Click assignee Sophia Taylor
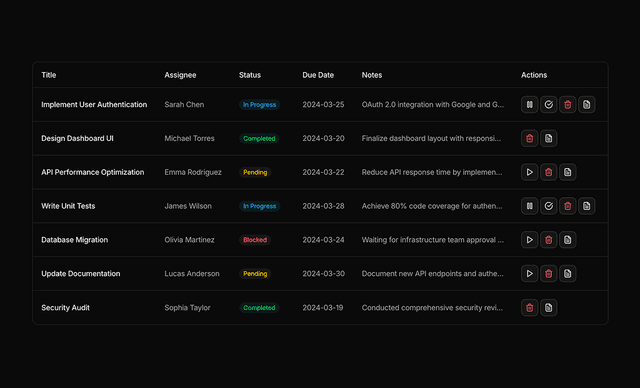This screenshot has width=640, height=388. [187, 308]
